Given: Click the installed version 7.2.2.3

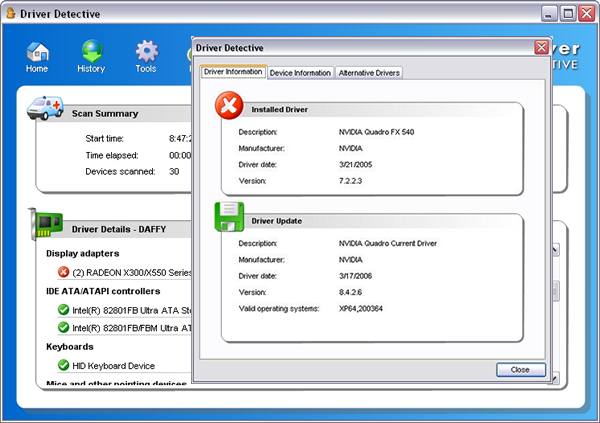Looking at the screenshot, I should (x=350, y=181).
